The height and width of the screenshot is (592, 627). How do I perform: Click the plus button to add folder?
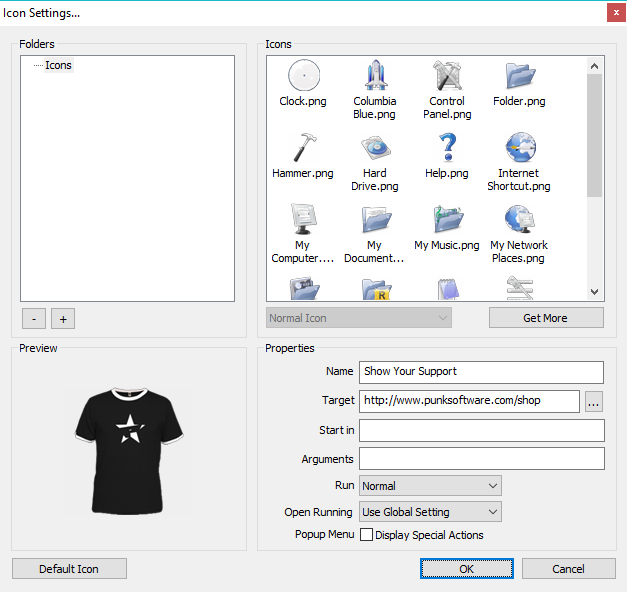pyautogui.click(x=63, y=318)
